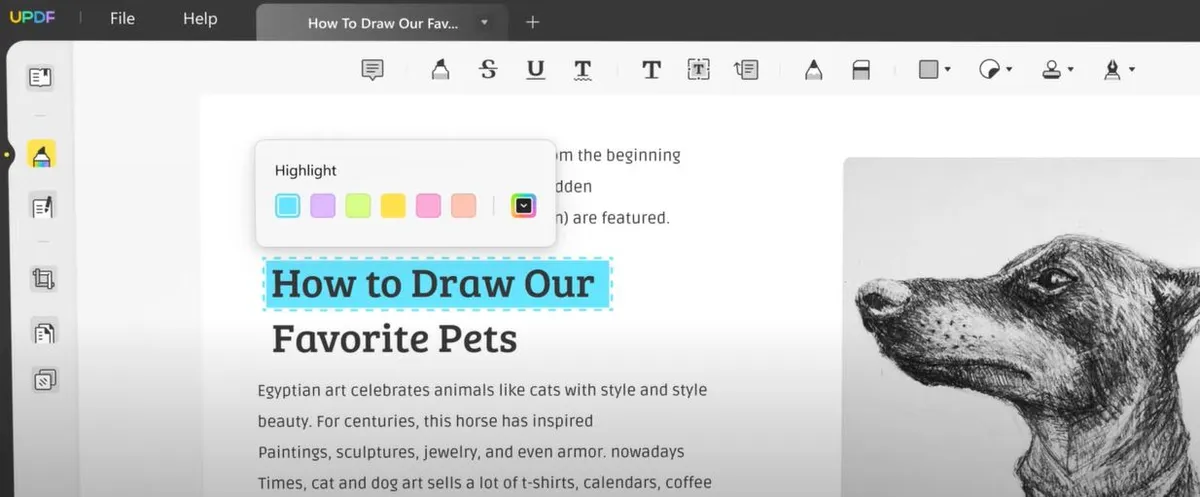The image size is (1200, 497).
Task: Select the text comment T tool
Action: pos(651,69)
